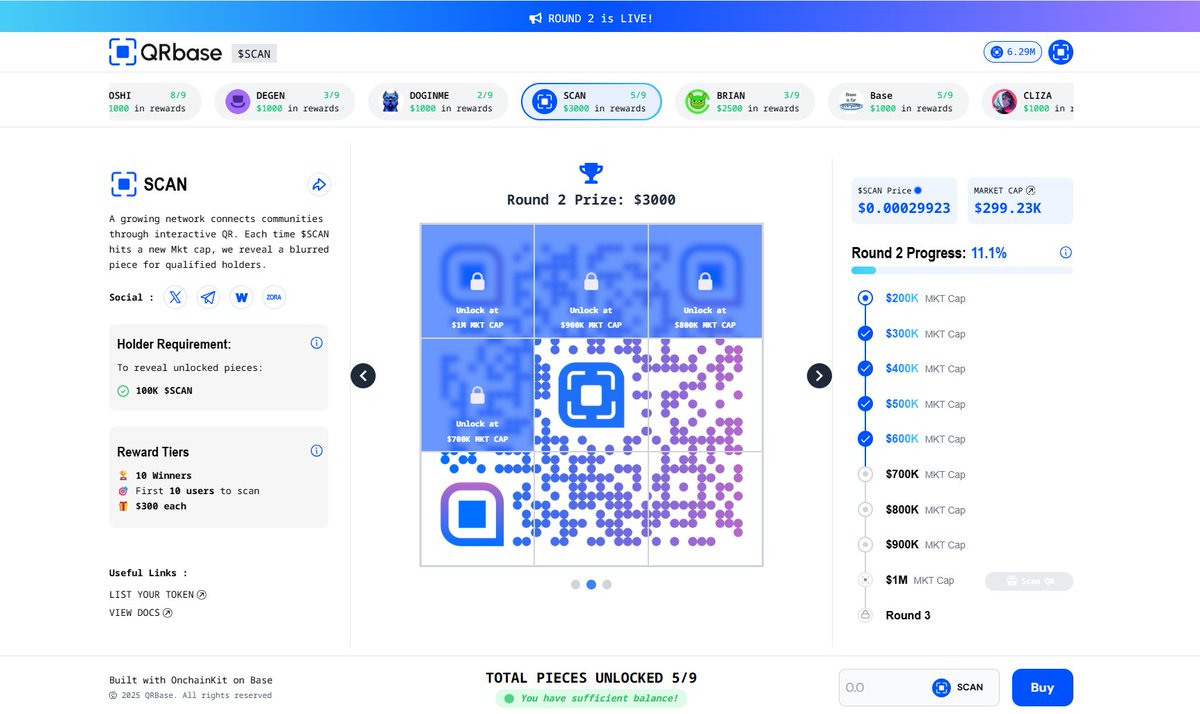Select the SCAN token tab
The width and height of the screenshot is (1200, 714).
click(591, 101)
